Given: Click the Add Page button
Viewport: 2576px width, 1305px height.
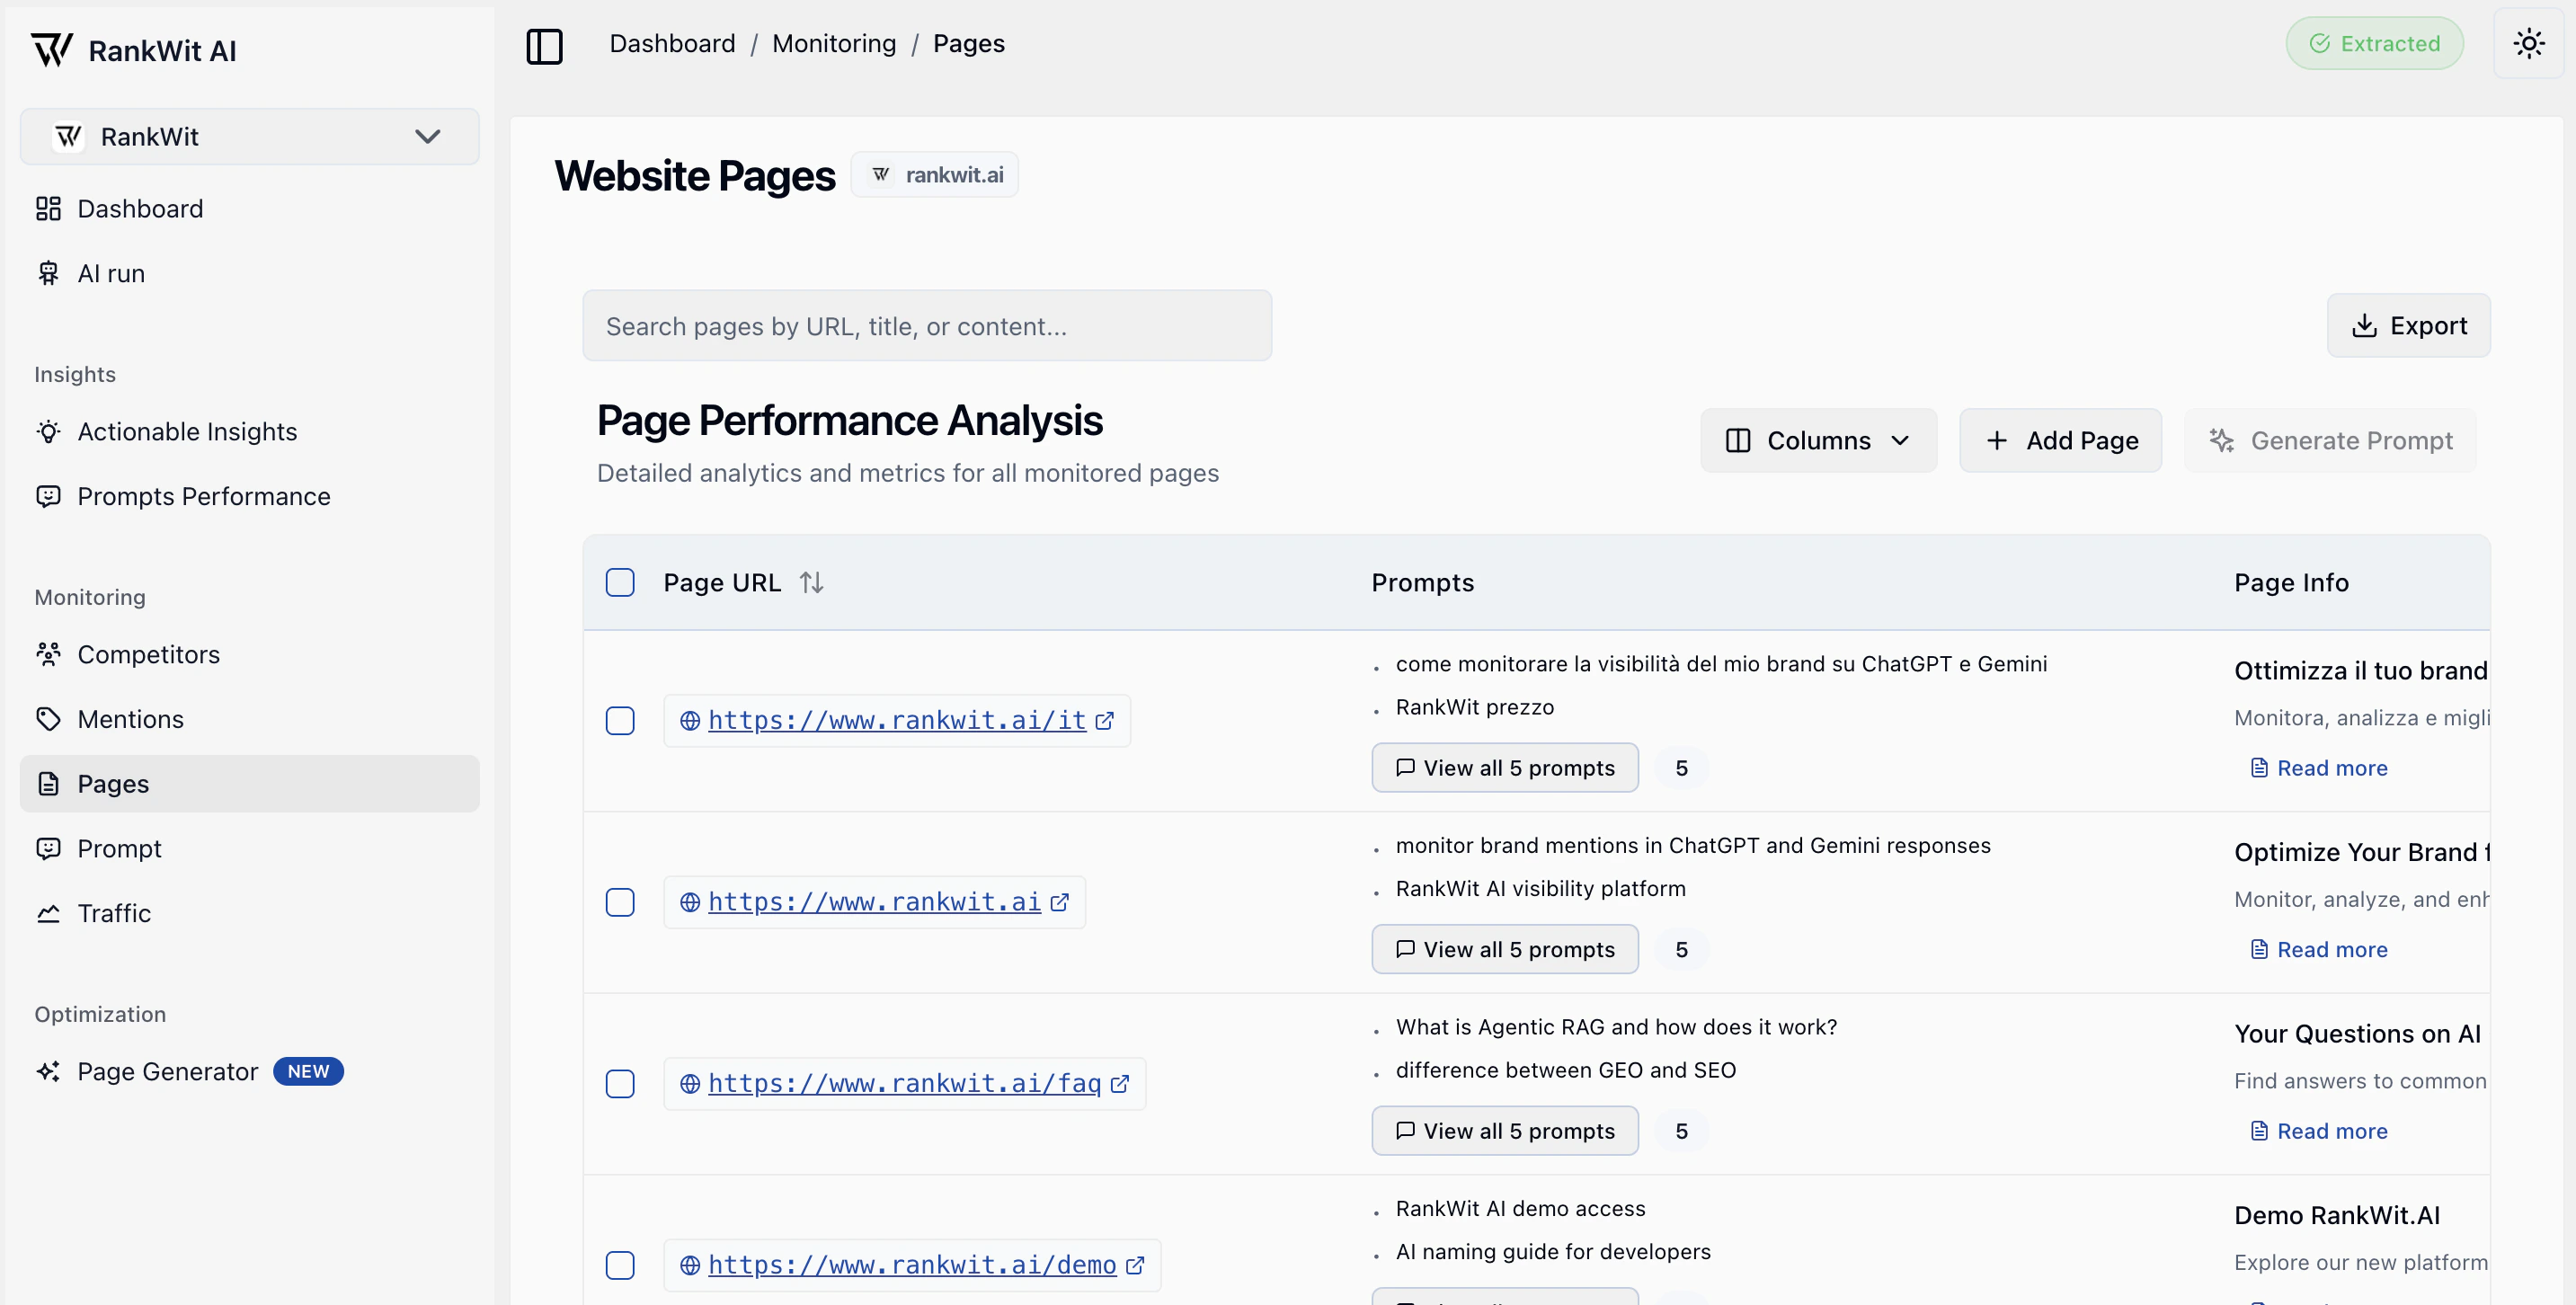Looking at the screenshot, I should pyautogui.click(x=2060, y=440).
